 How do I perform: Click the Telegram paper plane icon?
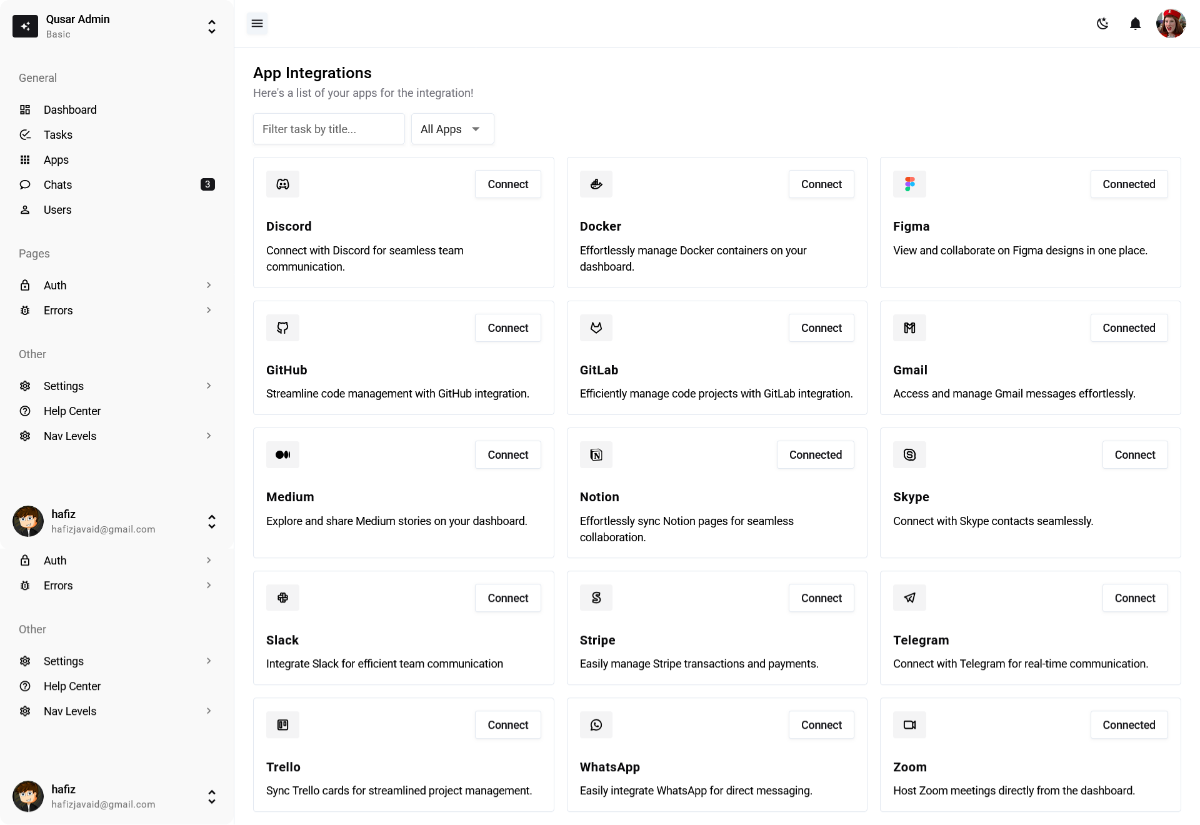(x=910, y=598)
